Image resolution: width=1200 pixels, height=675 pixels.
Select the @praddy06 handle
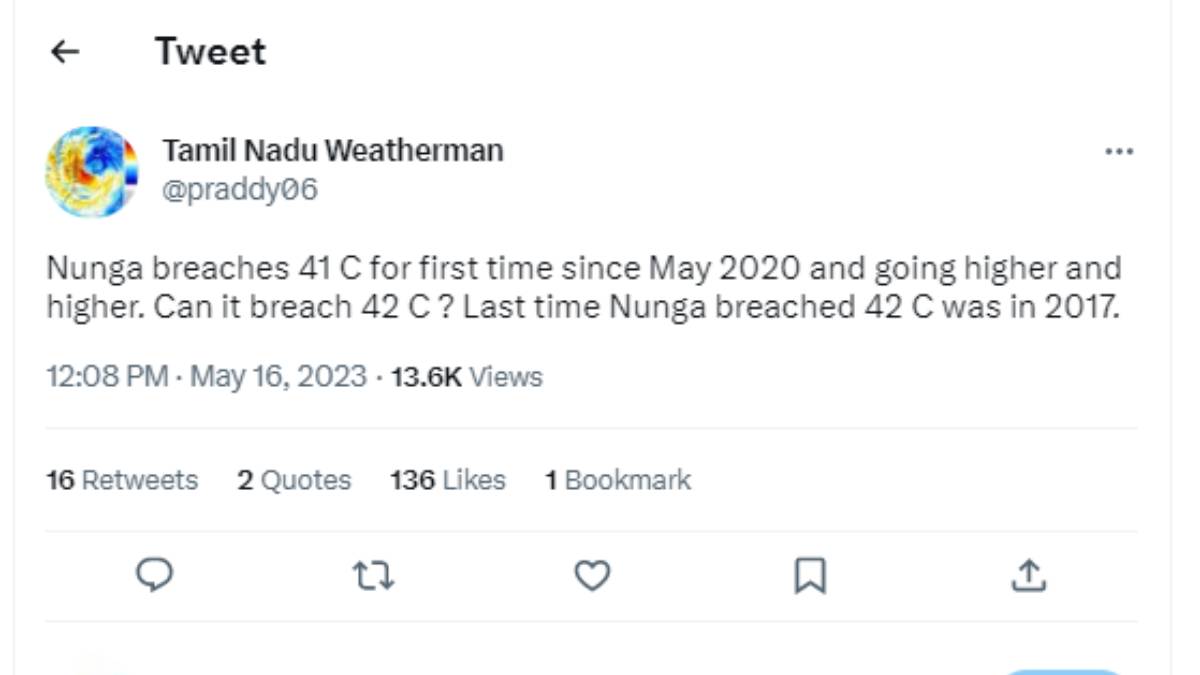click(x=238, y=188)
